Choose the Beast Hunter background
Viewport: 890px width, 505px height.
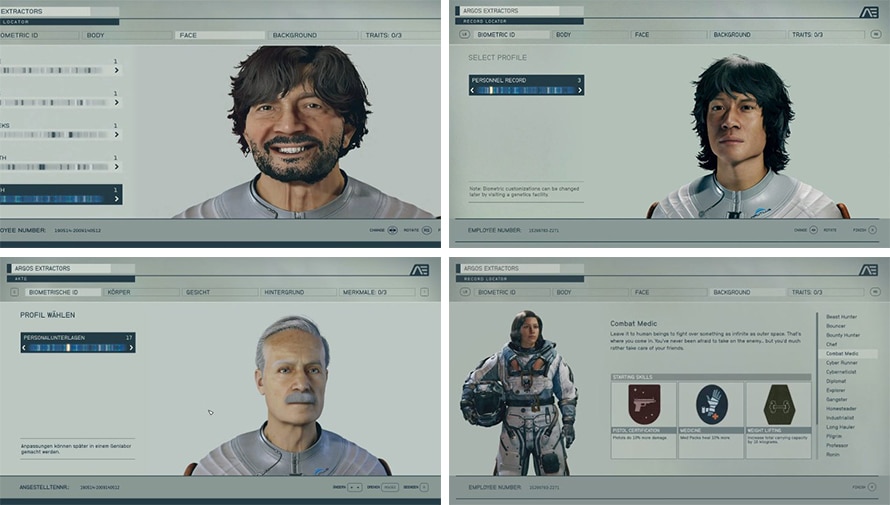coord(841,317)
